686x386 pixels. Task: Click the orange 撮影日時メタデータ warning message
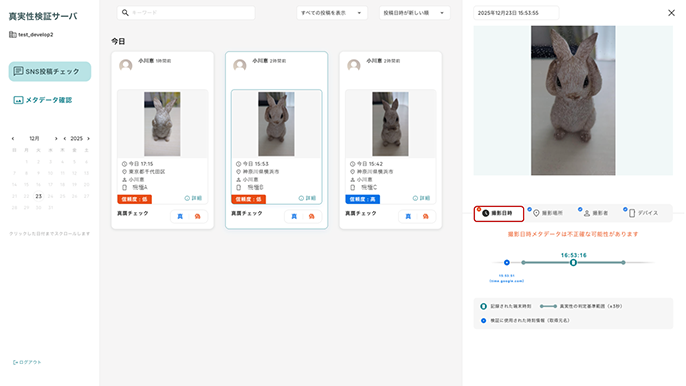[x=573, y=234]
